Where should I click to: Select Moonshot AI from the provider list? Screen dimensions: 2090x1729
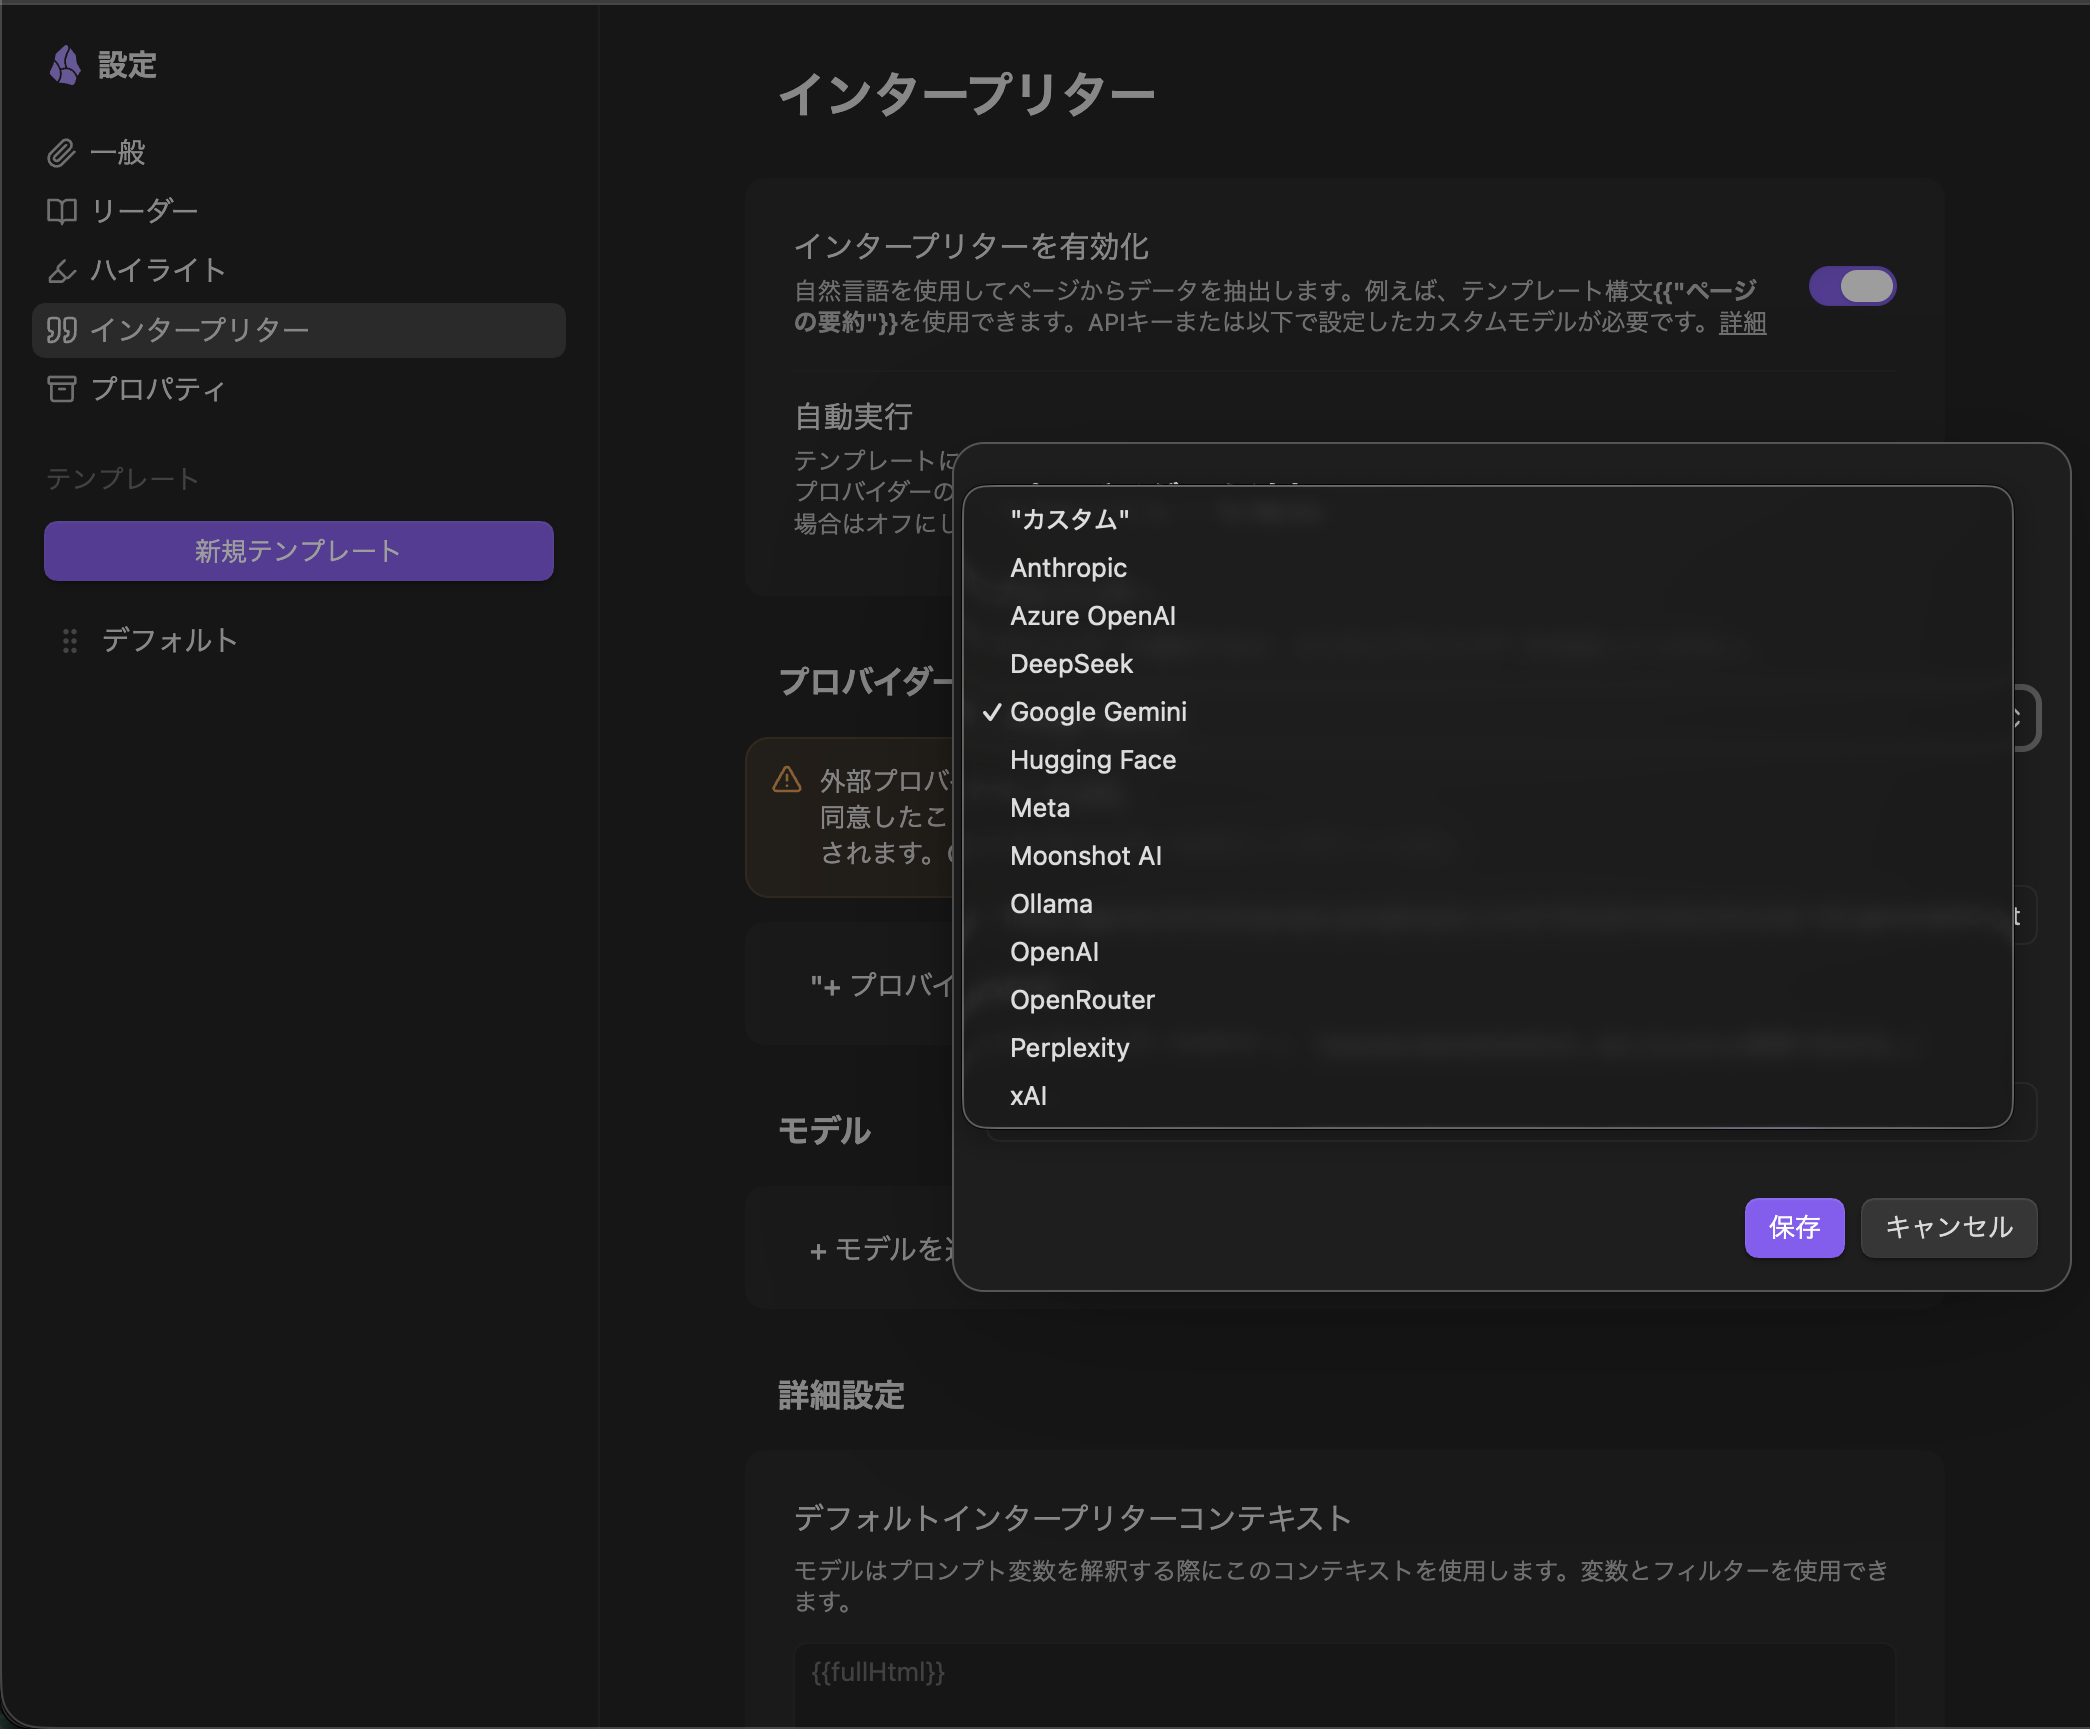[x=1487, y=856]
